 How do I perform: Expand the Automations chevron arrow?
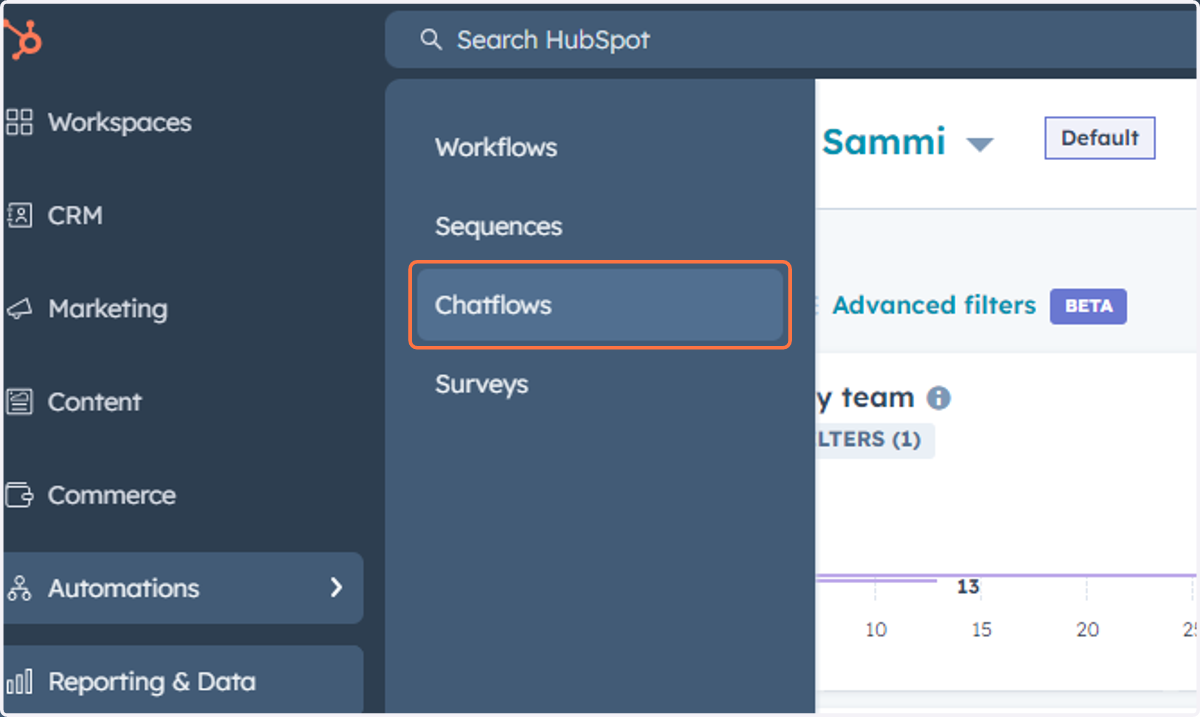(x=336, y=588)
